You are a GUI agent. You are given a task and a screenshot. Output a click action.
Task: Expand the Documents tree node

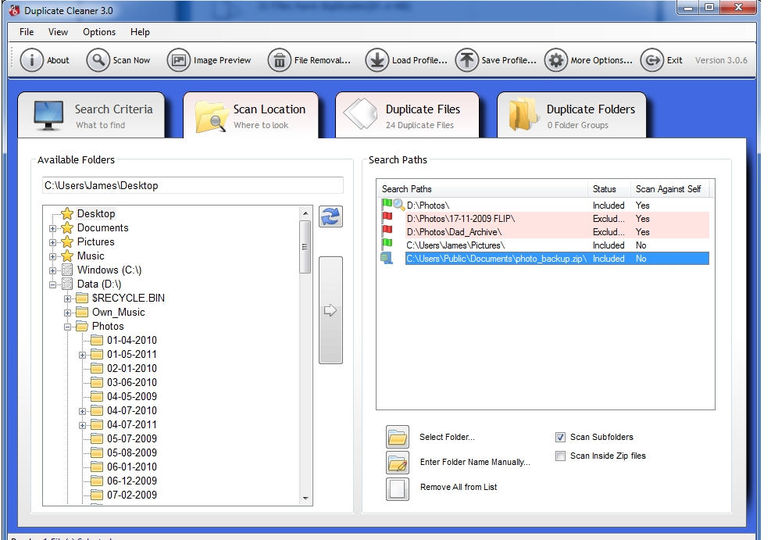(x=53, y=228)
